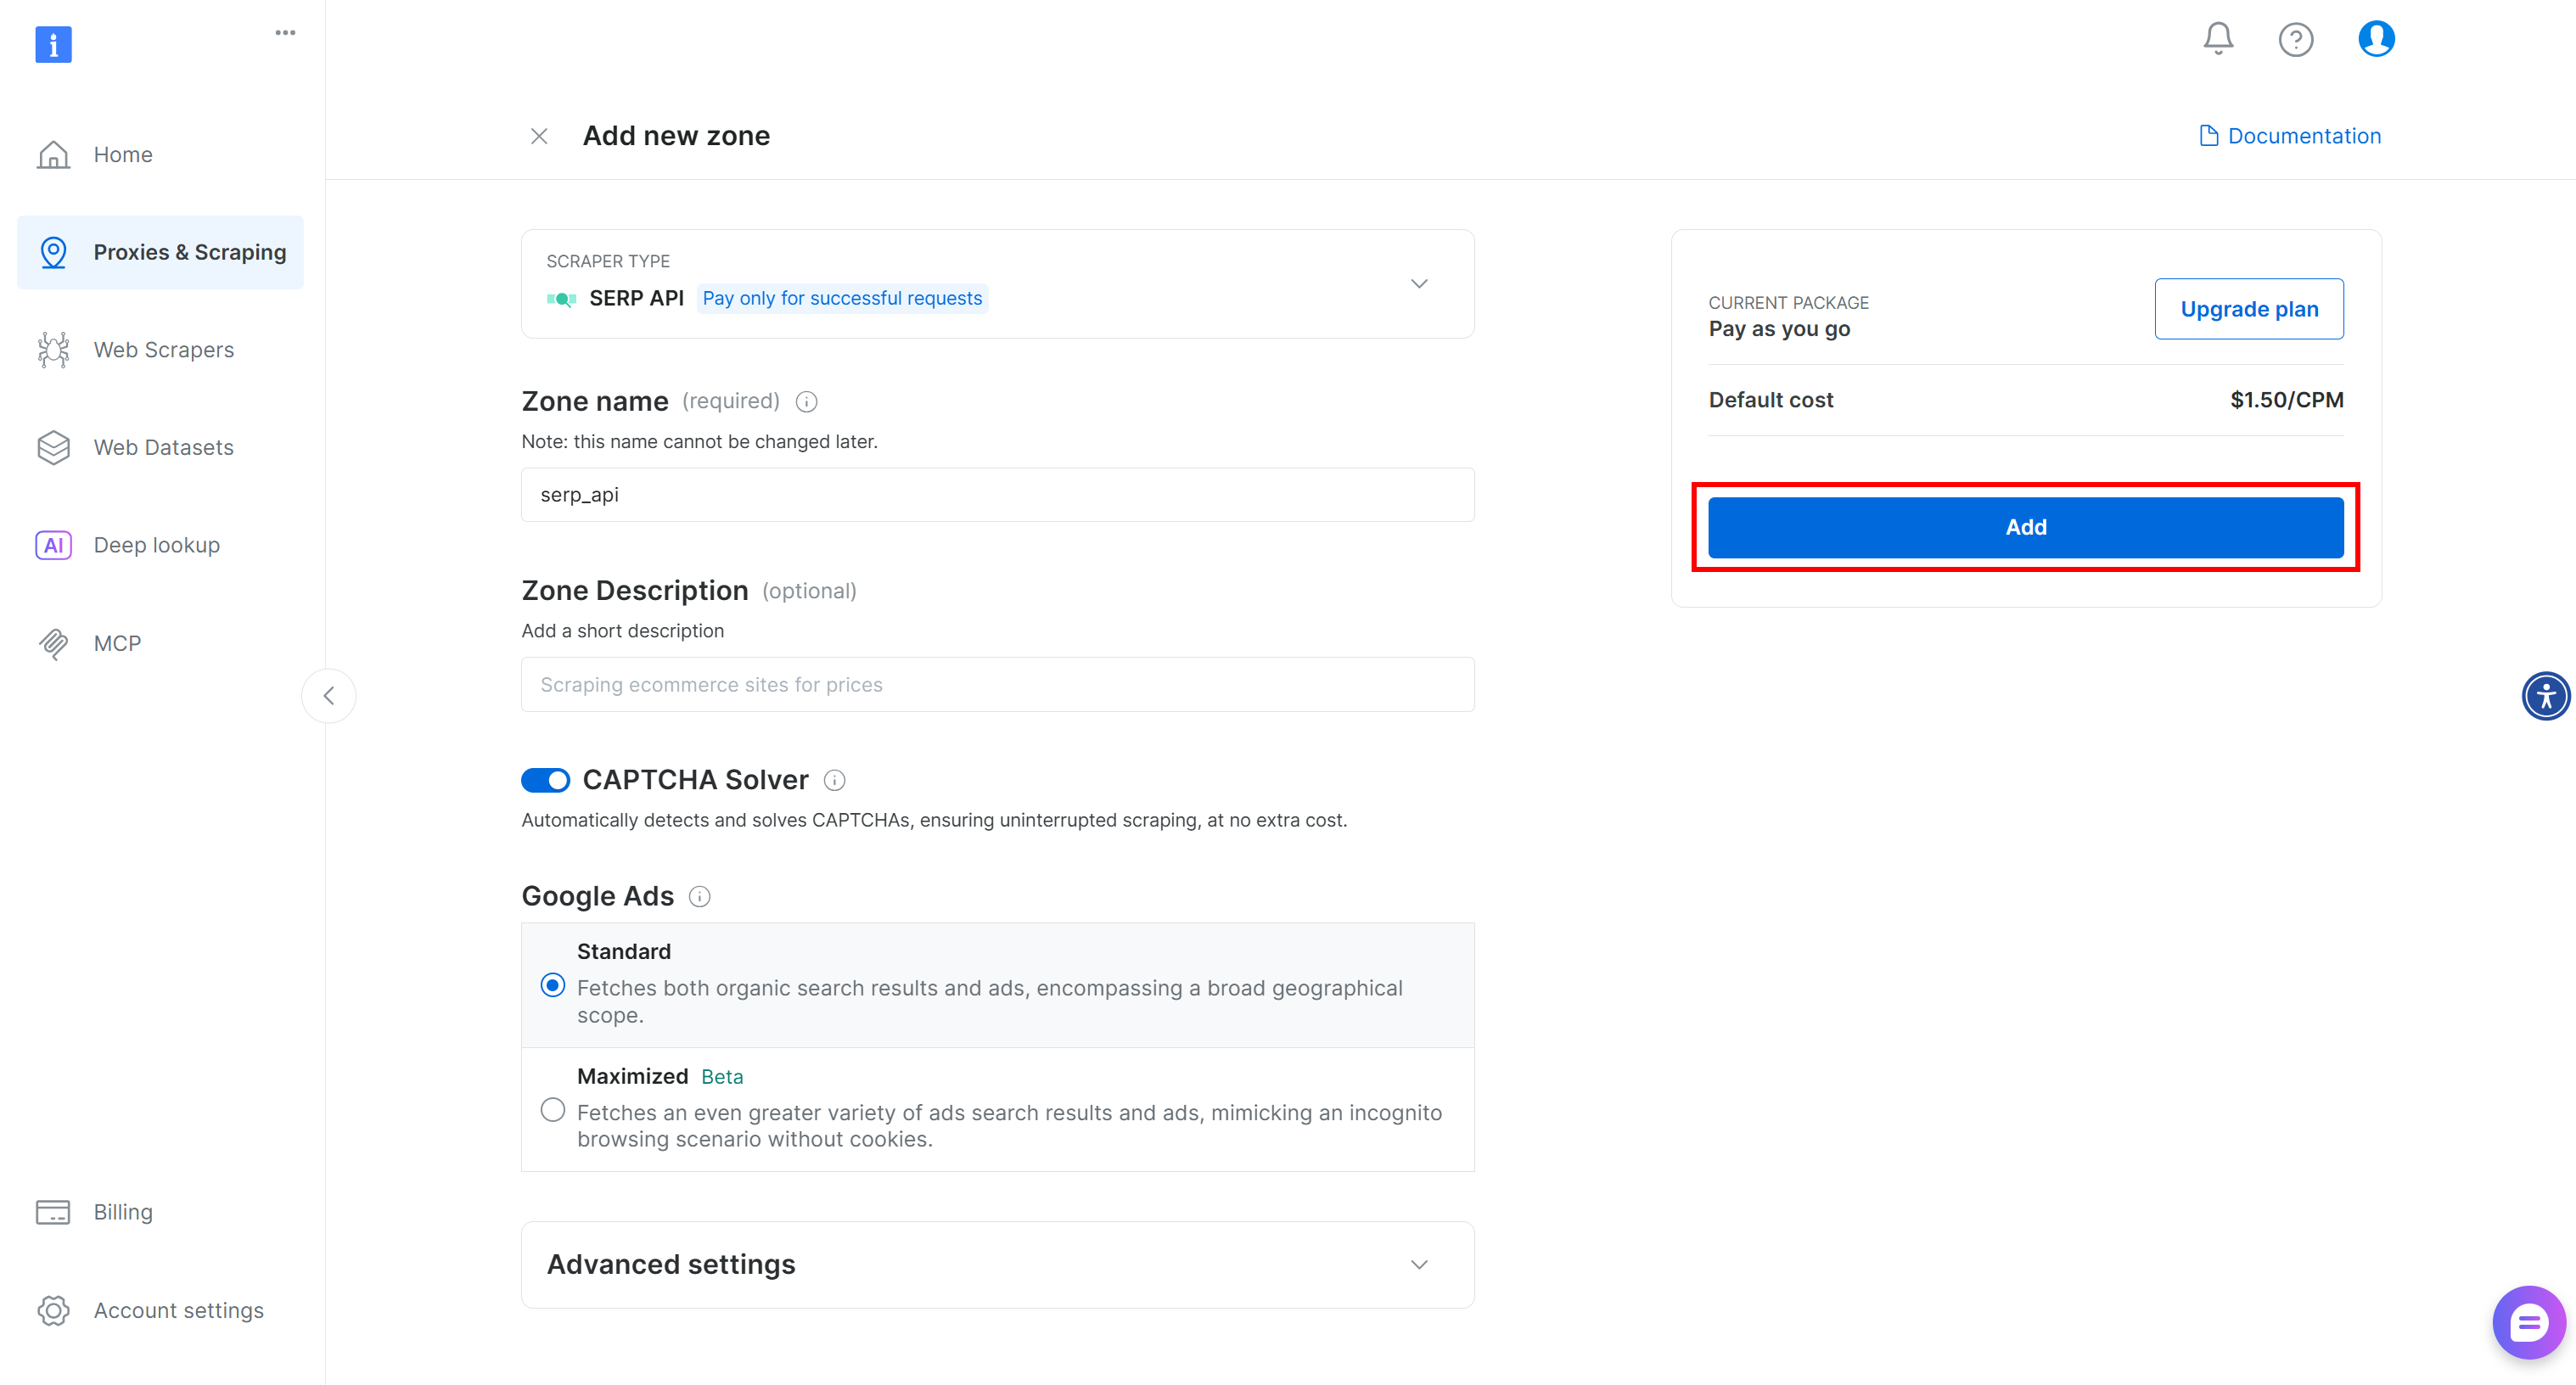The width and height of the screenshot is (2576, 1385).
Task: Open Deep lookup via the AI icon
Action: click(x=53, y=544)
